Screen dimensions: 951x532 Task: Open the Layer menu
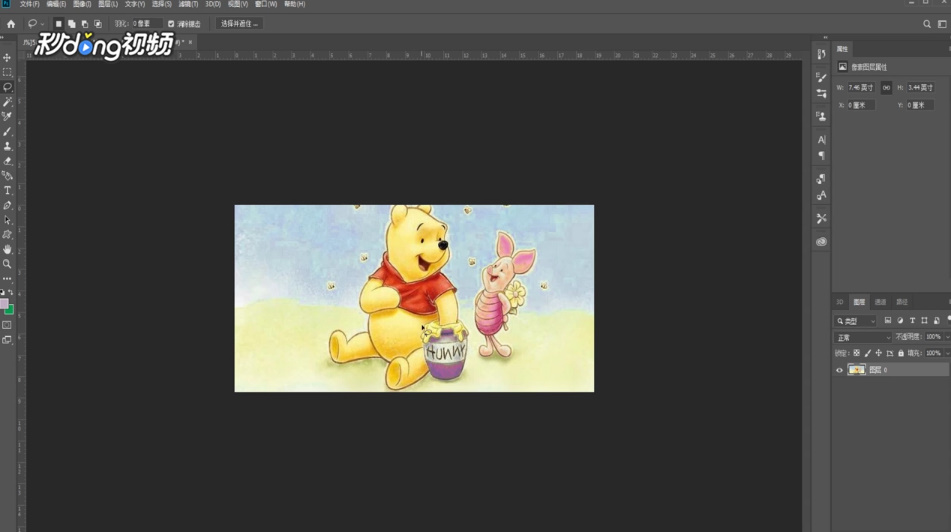click(x=108, y=4)
